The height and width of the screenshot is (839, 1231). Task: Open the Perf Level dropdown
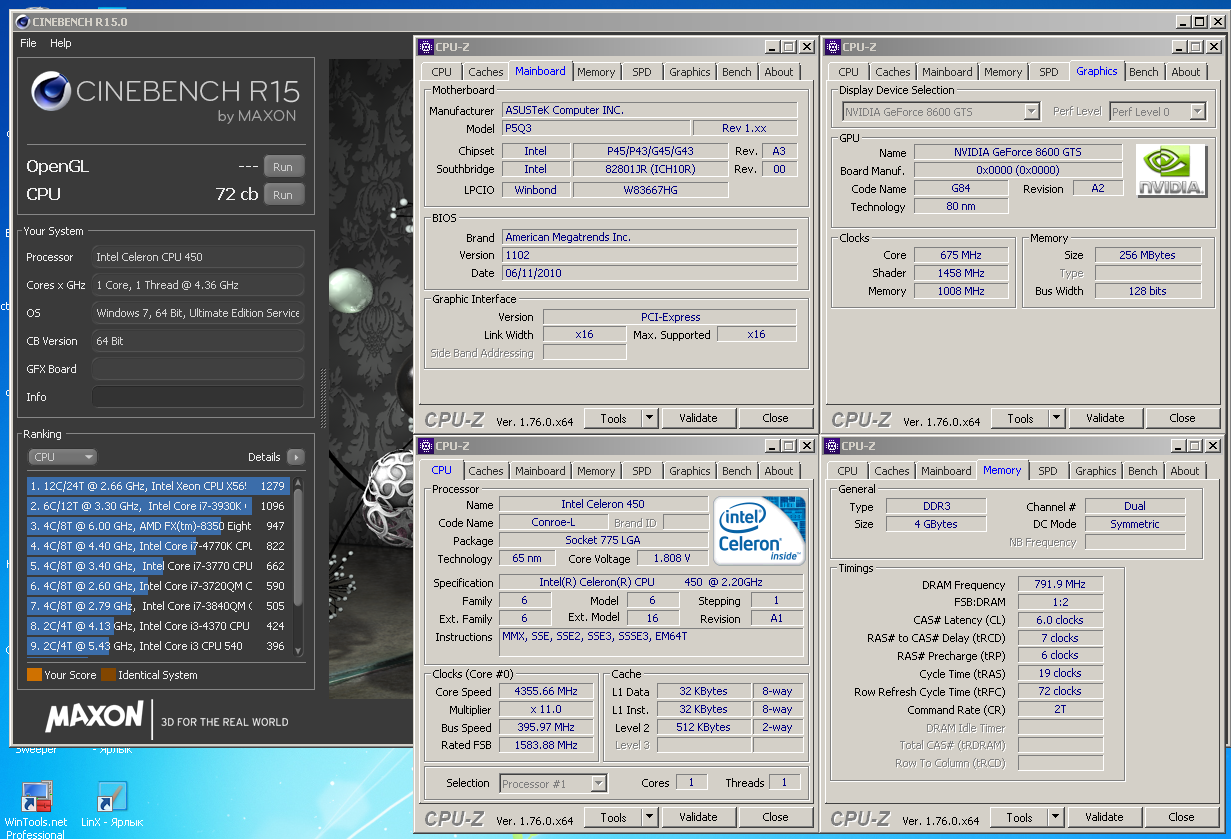(1158, 112)
